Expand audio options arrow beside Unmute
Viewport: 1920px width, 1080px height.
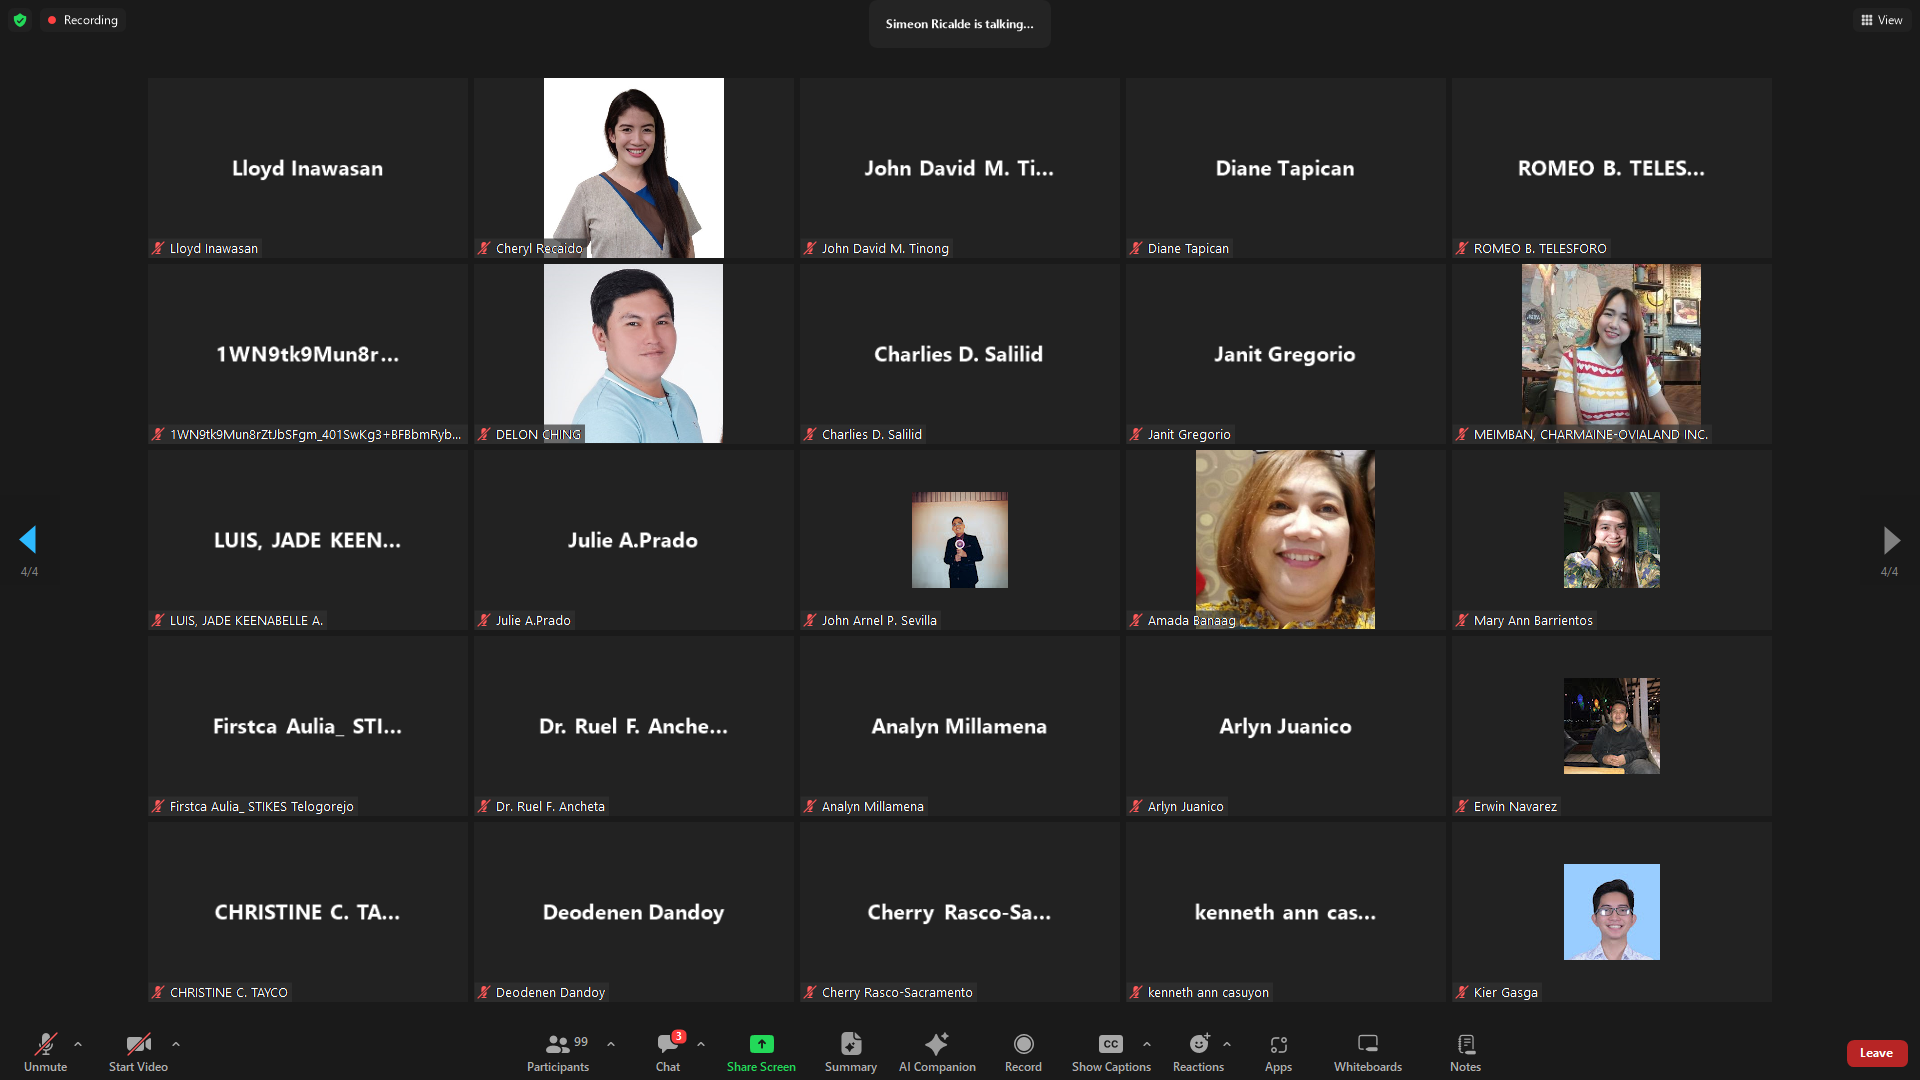pyautogui.click(x=78, y=1044)
